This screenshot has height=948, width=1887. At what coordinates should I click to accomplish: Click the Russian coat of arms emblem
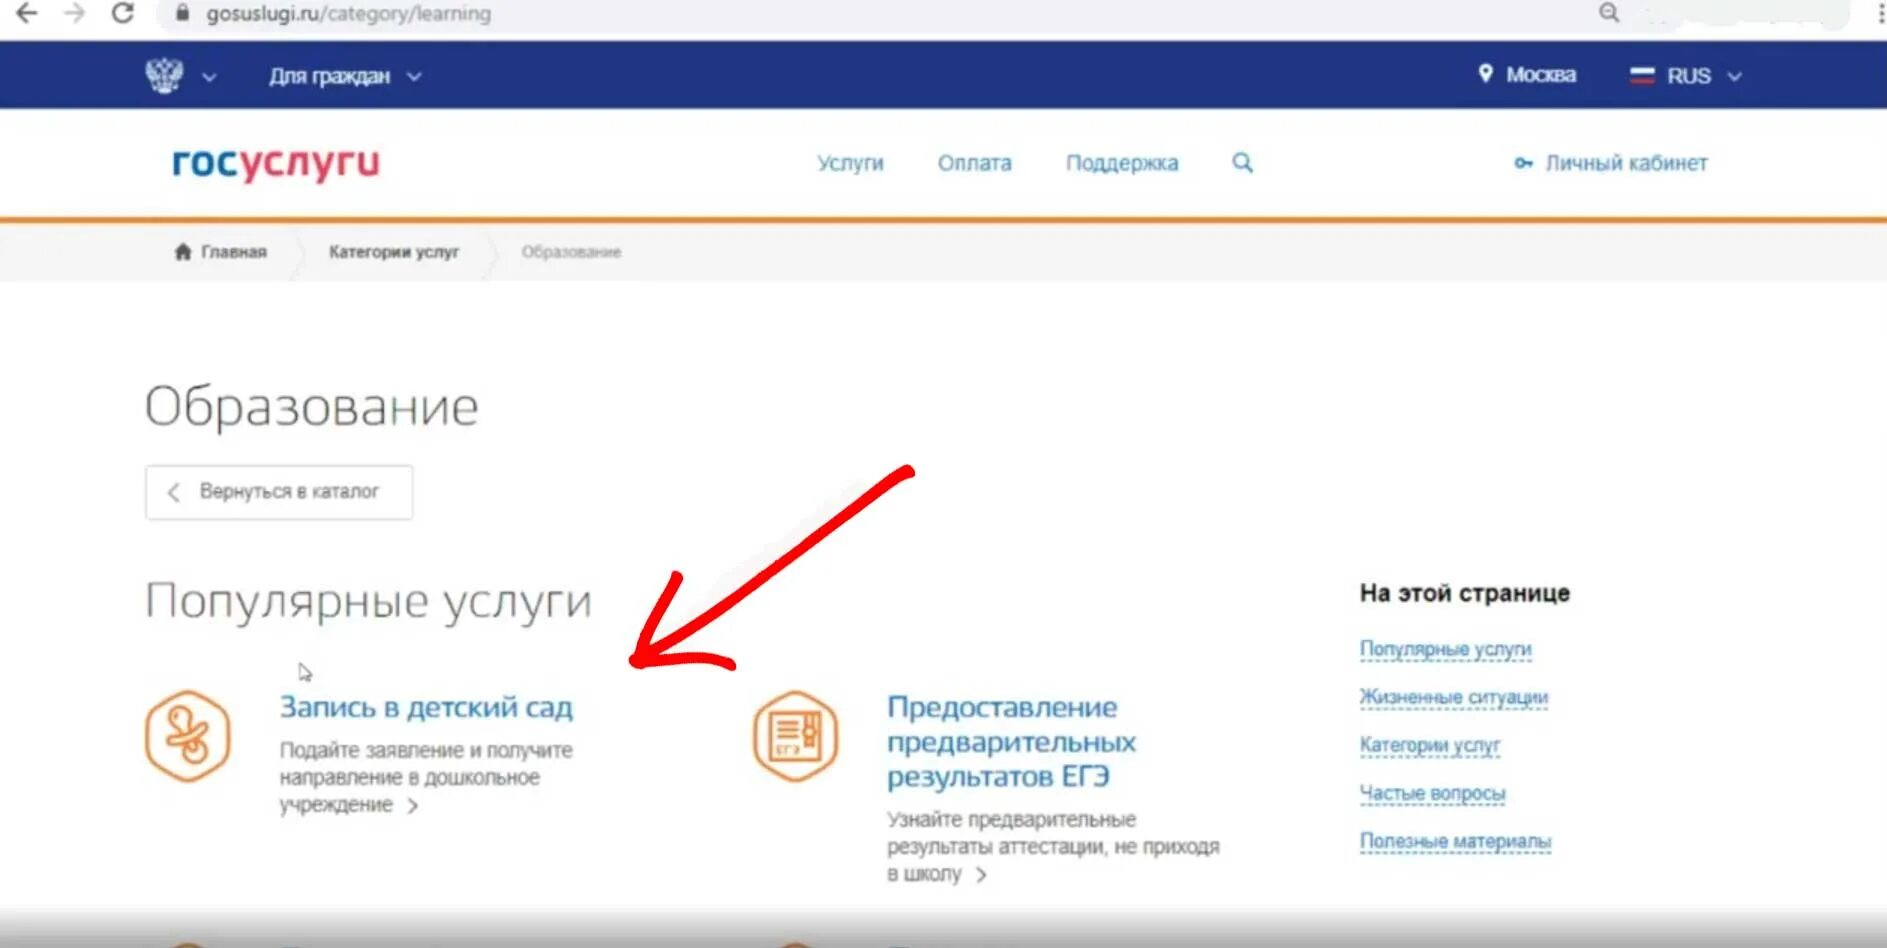tap(164, 75)
